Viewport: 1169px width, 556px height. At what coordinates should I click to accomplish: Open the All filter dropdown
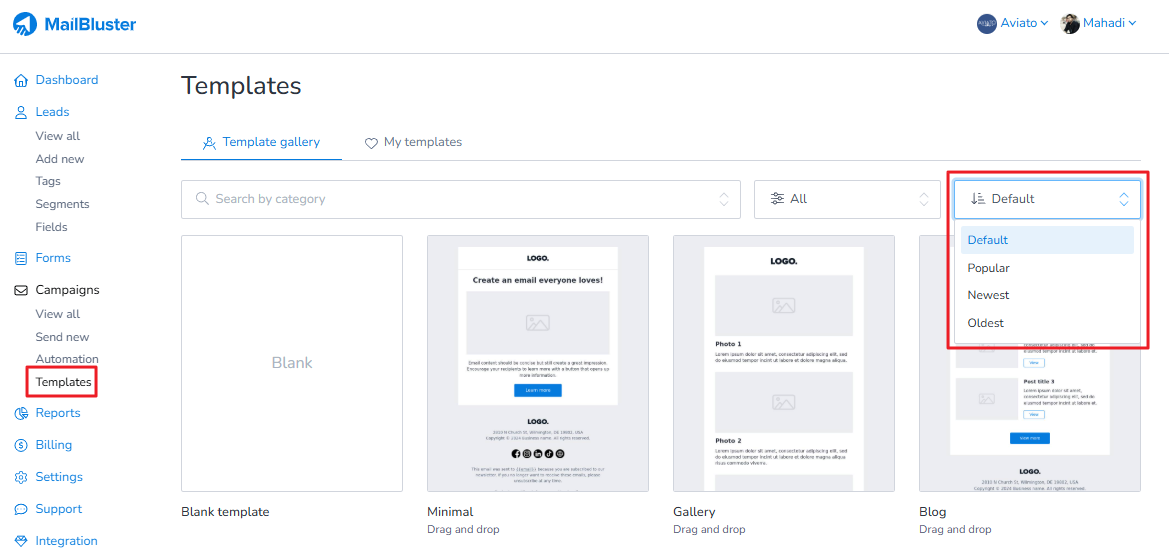[x=846, y=199]
